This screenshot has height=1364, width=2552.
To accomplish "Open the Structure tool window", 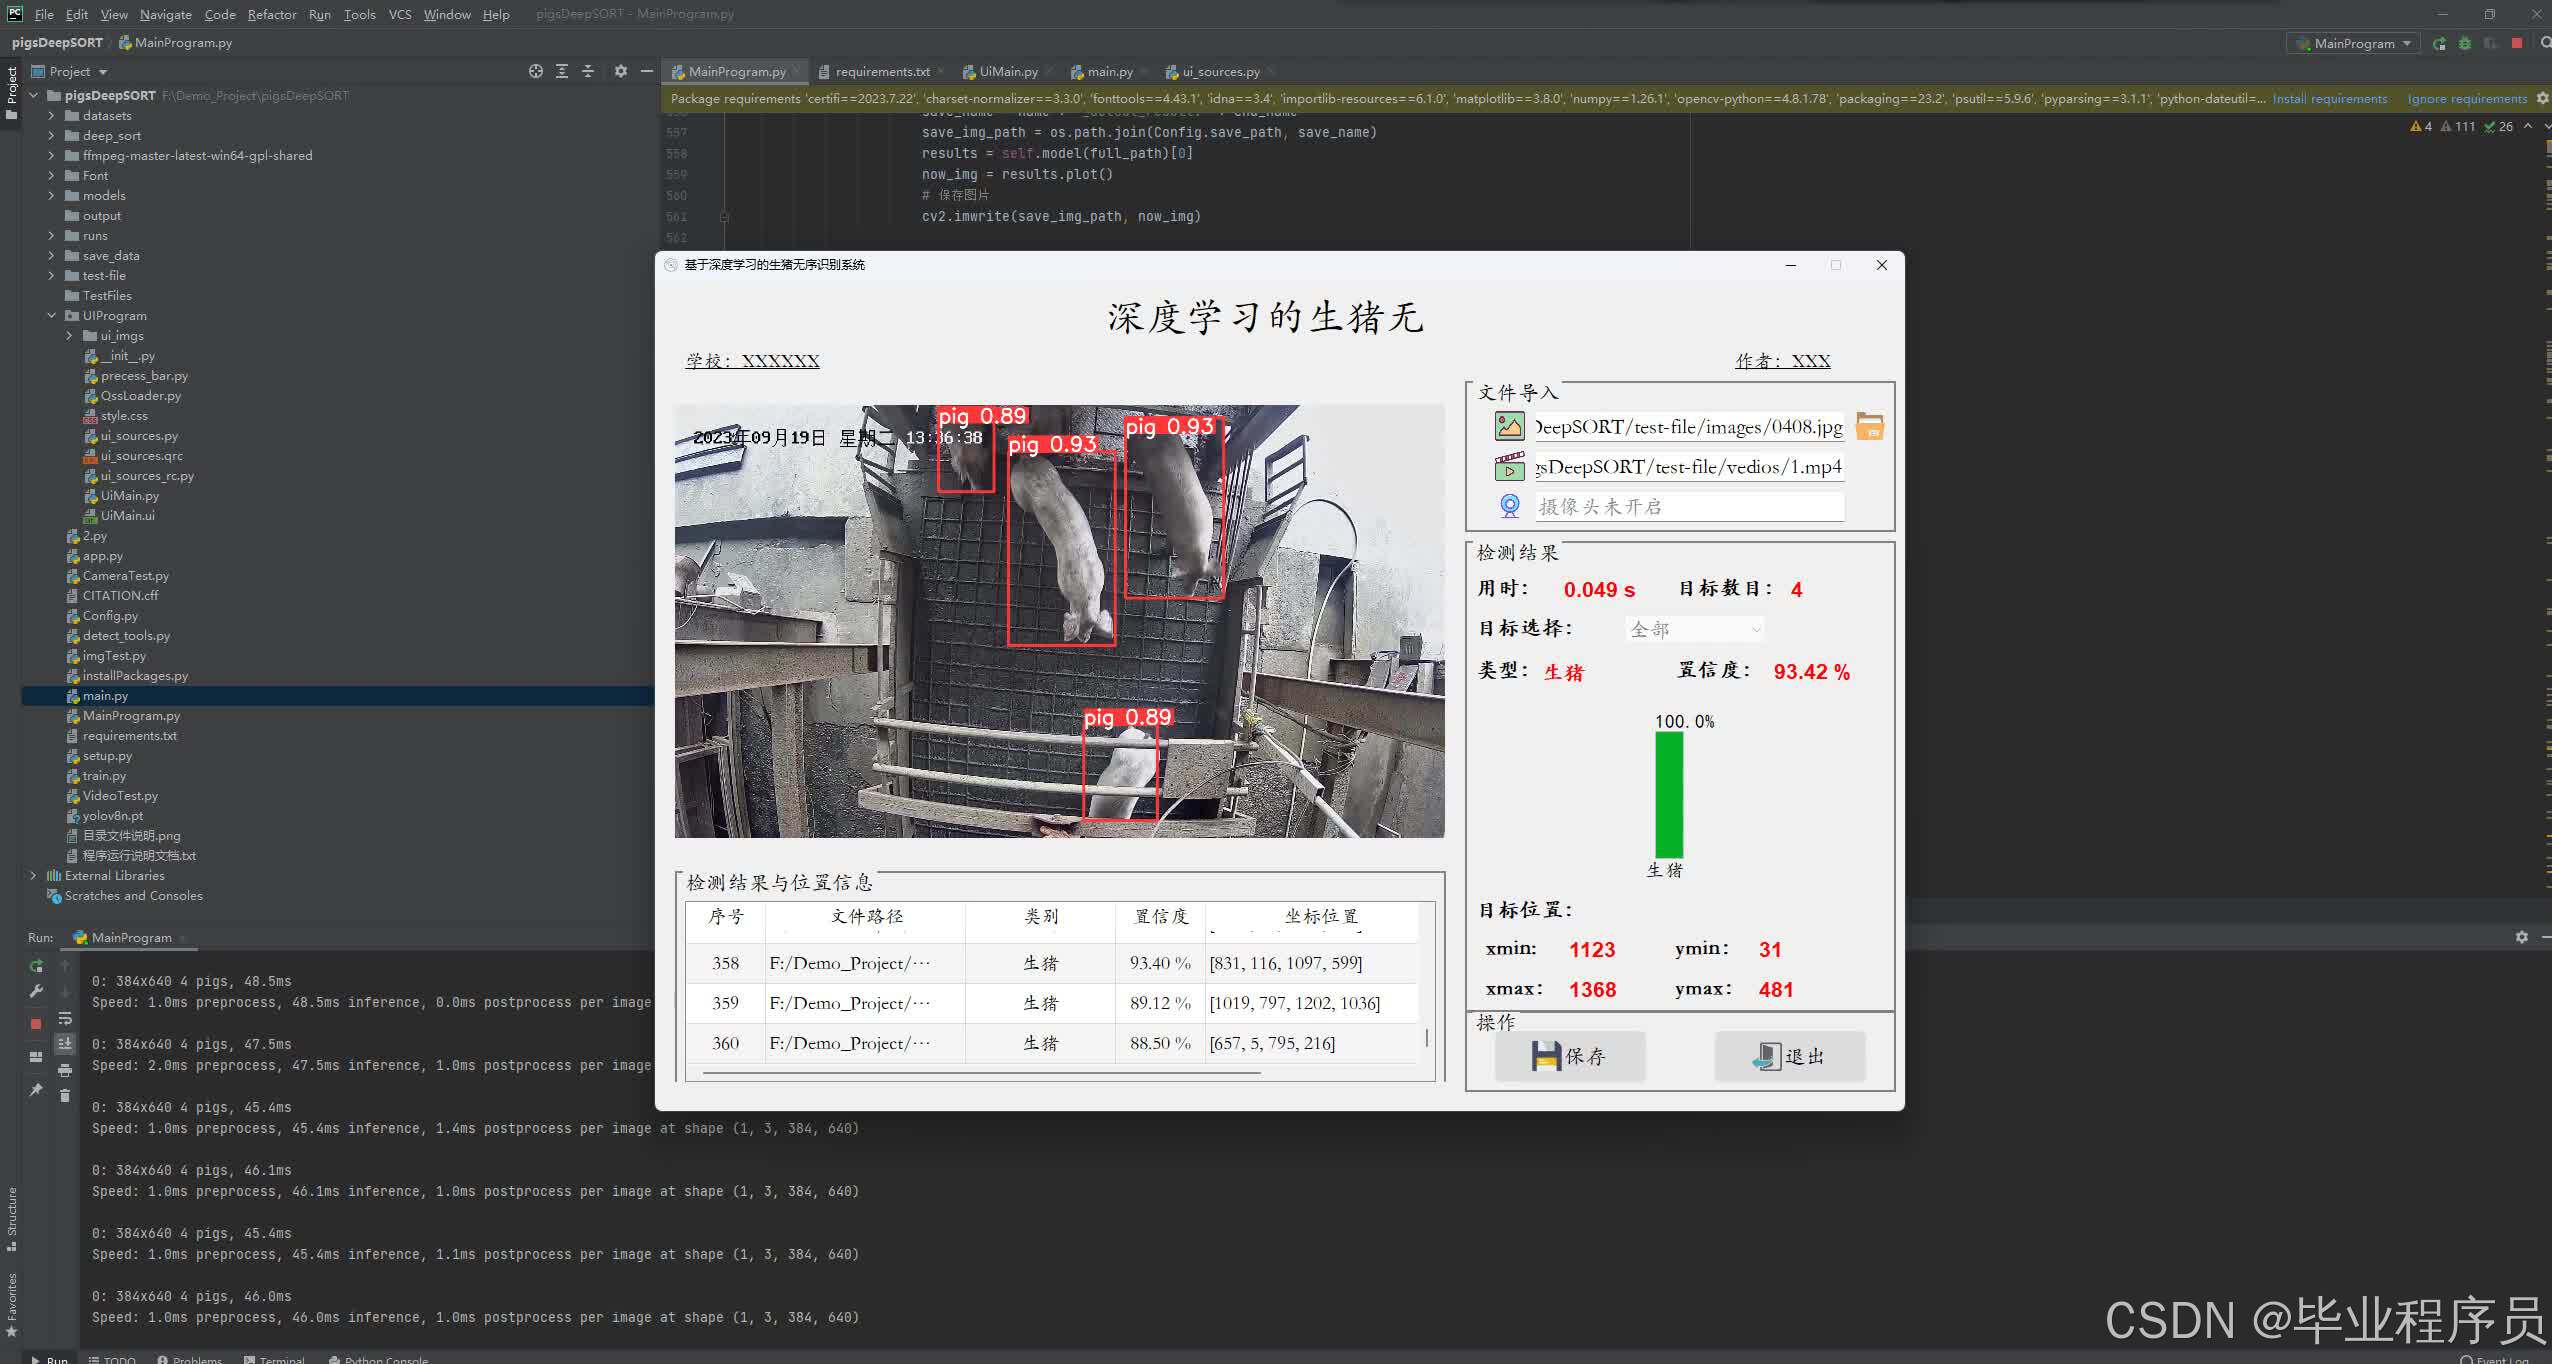I will pos(12,1217).
